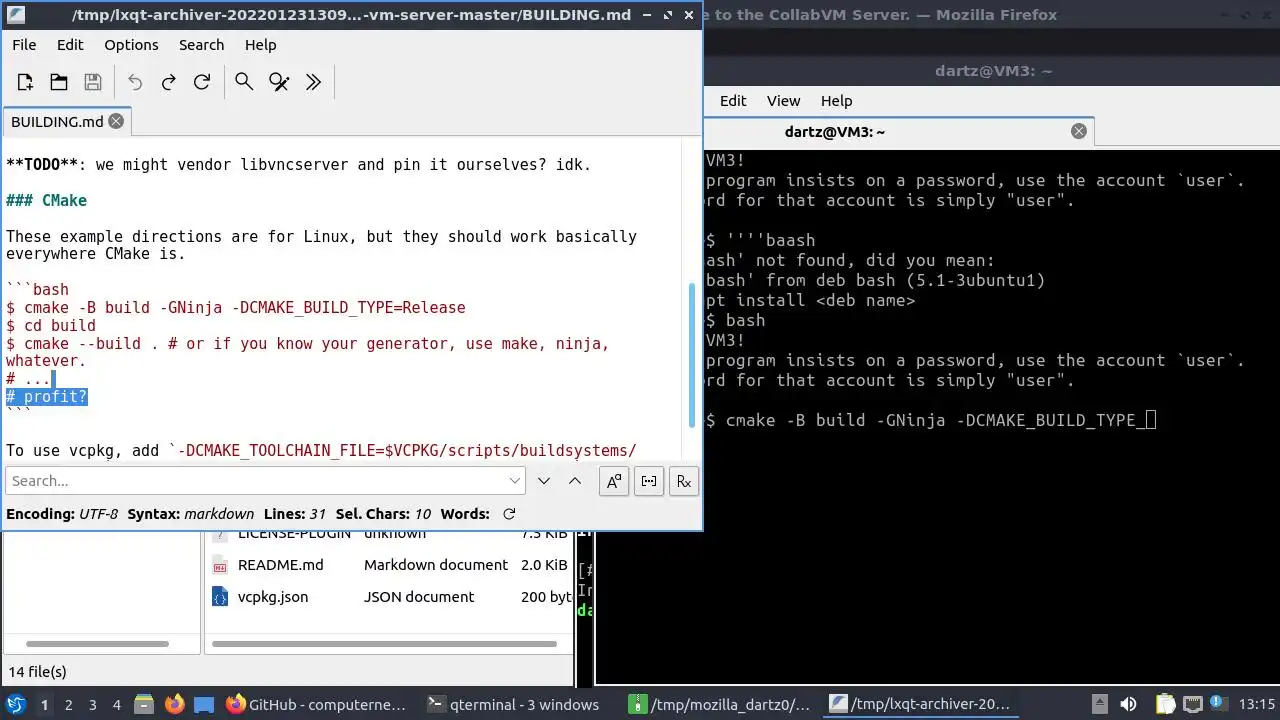Click the '2.0 KiB' size cell for README.md

tap(544, 565)
